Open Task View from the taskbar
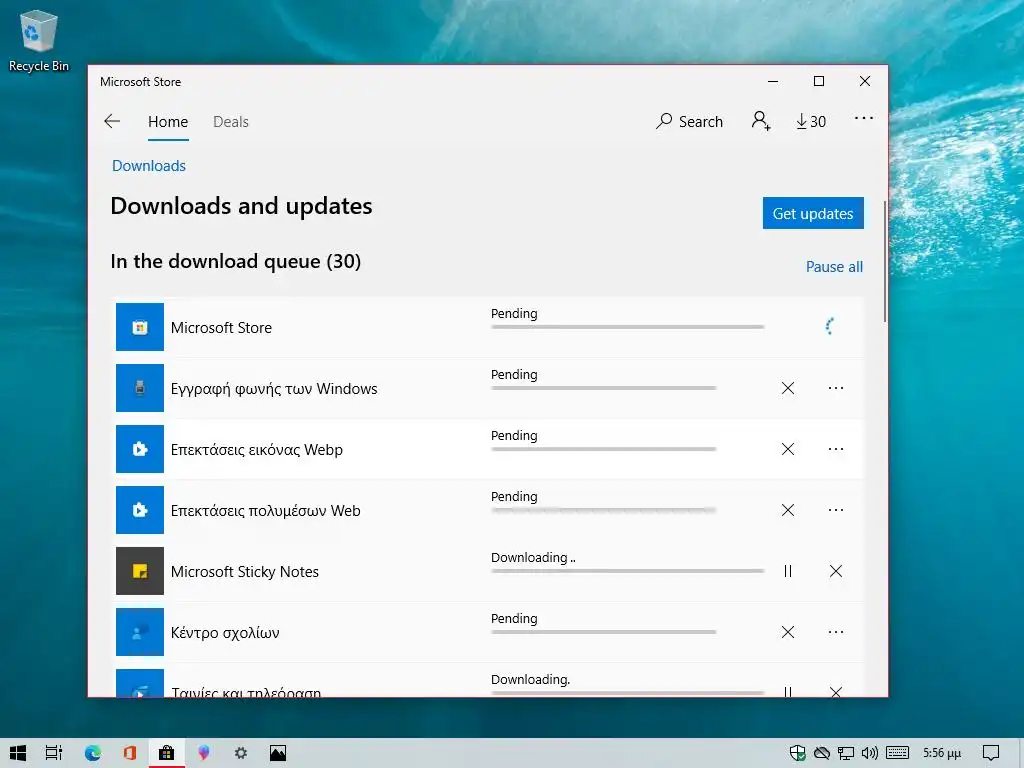 (x=54, y=753)
